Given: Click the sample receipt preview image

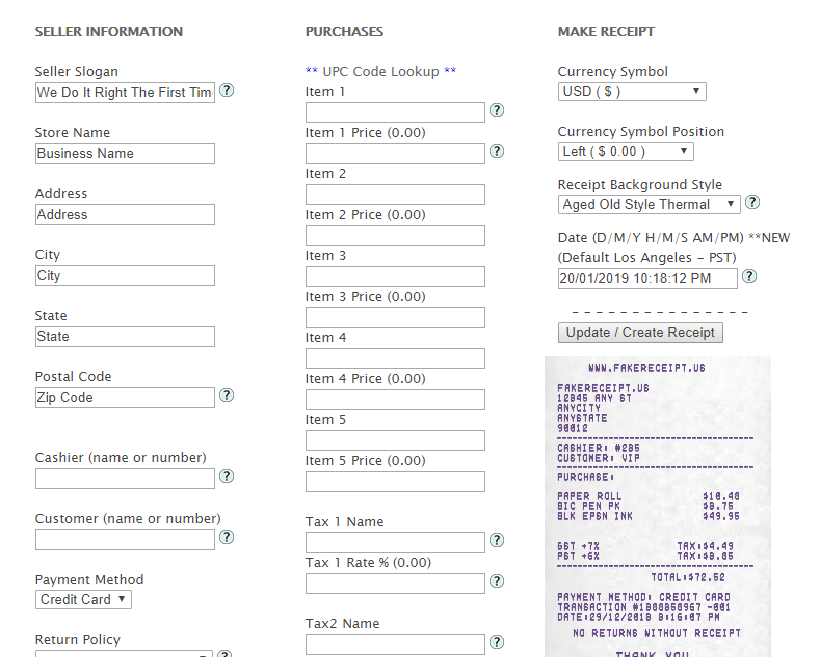Looking at the screenshot, I should click(x=658, y=507).
